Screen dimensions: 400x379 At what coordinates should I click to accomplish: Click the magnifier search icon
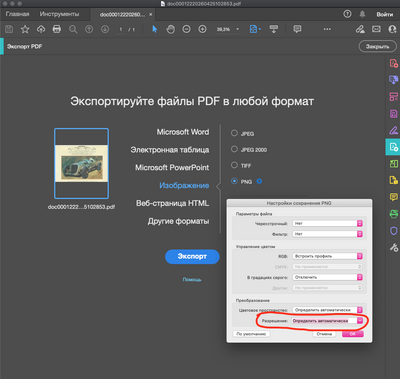[x=73, y=29]
